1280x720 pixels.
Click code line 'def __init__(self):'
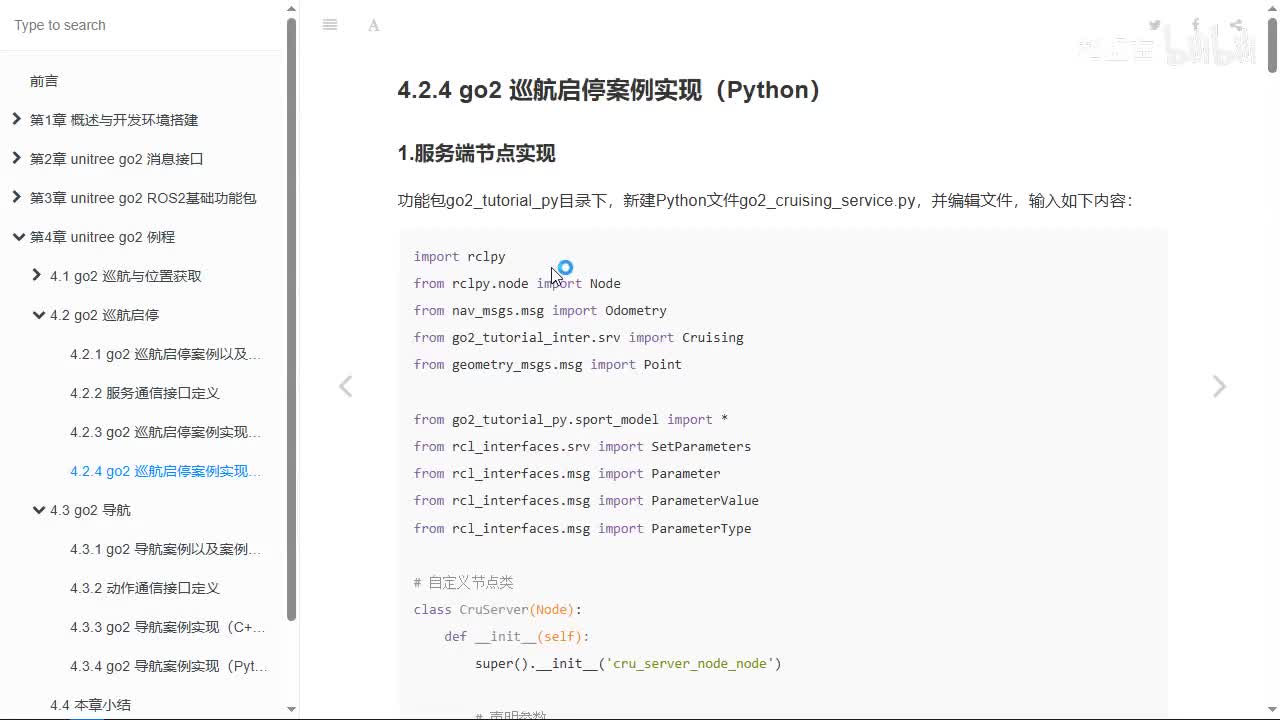517,636
